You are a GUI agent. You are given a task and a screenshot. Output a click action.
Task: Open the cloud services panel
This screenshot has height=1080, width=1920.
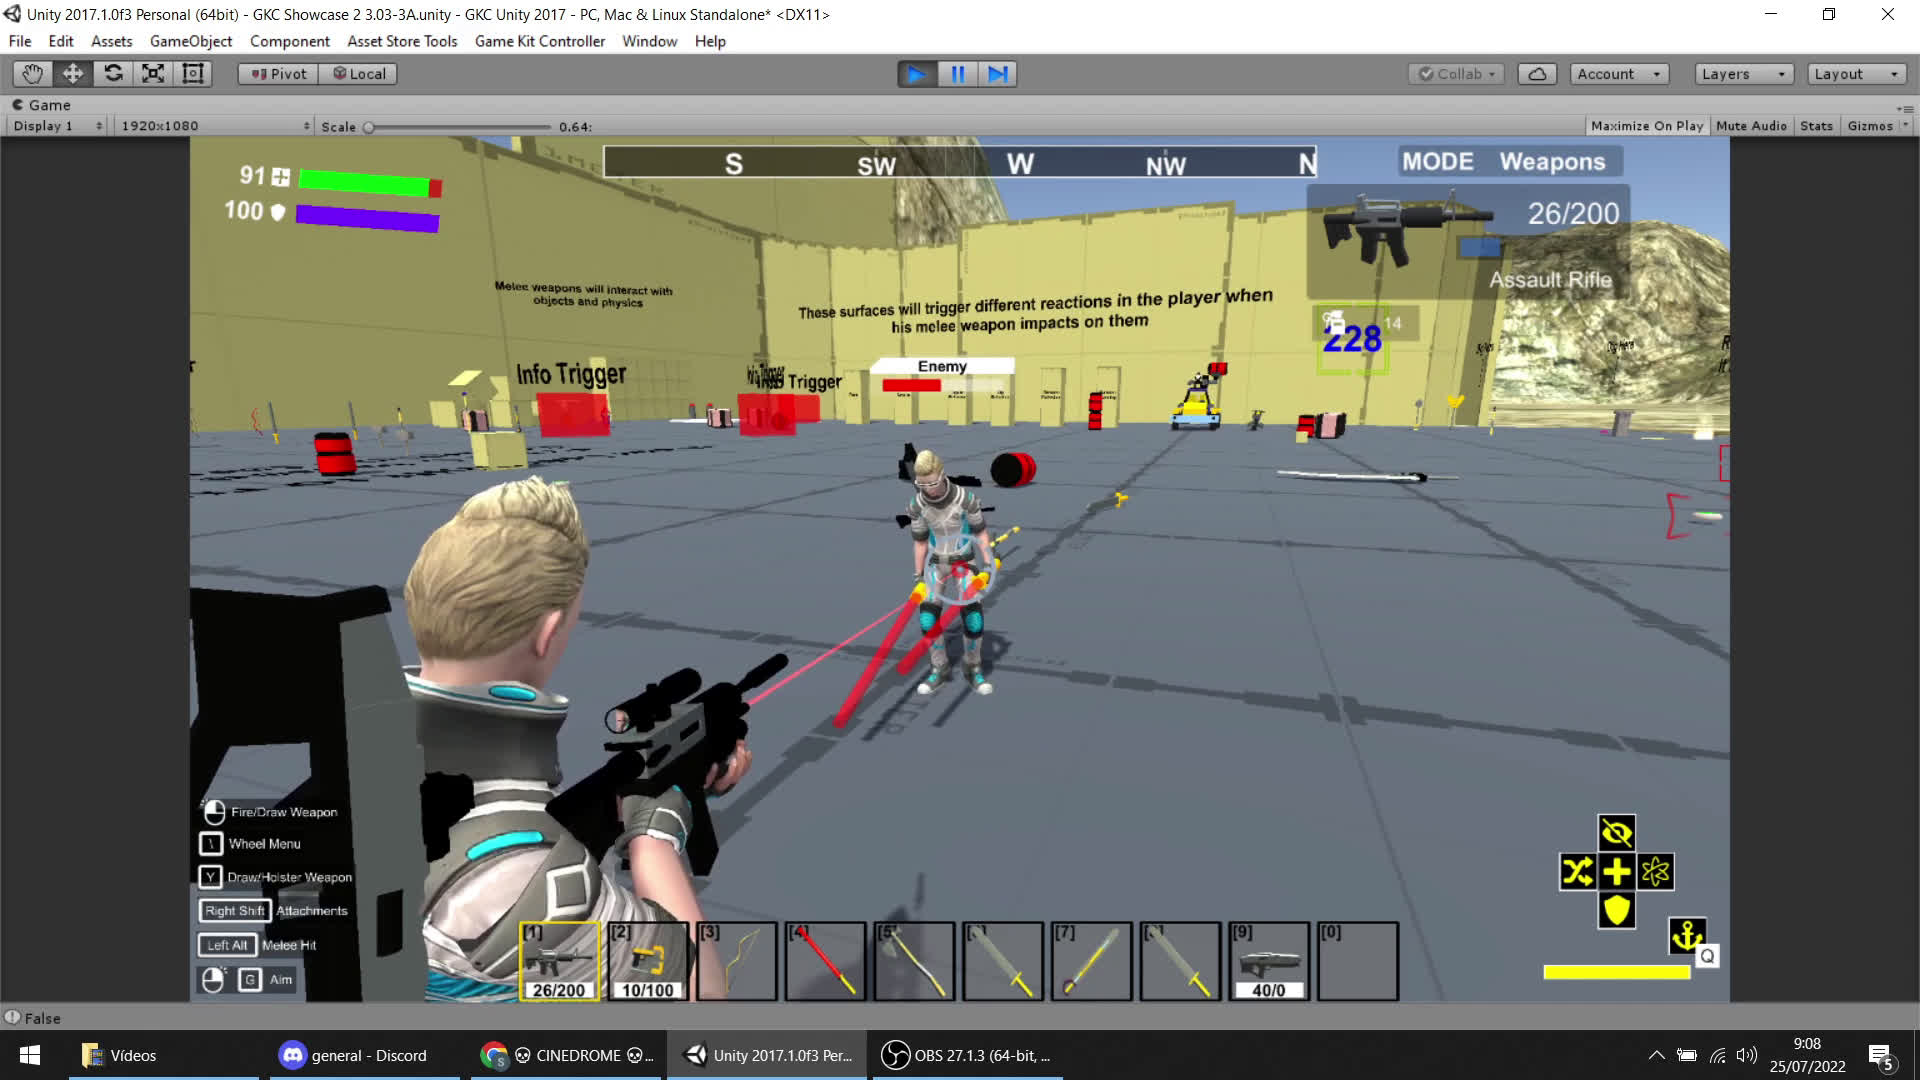point(1537,74)
